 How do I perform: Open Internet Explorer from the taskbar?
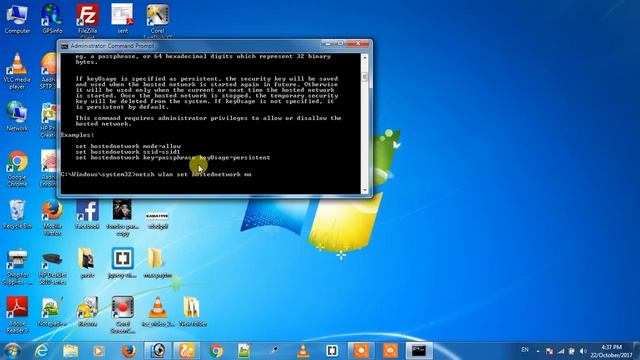pos(41,351)
